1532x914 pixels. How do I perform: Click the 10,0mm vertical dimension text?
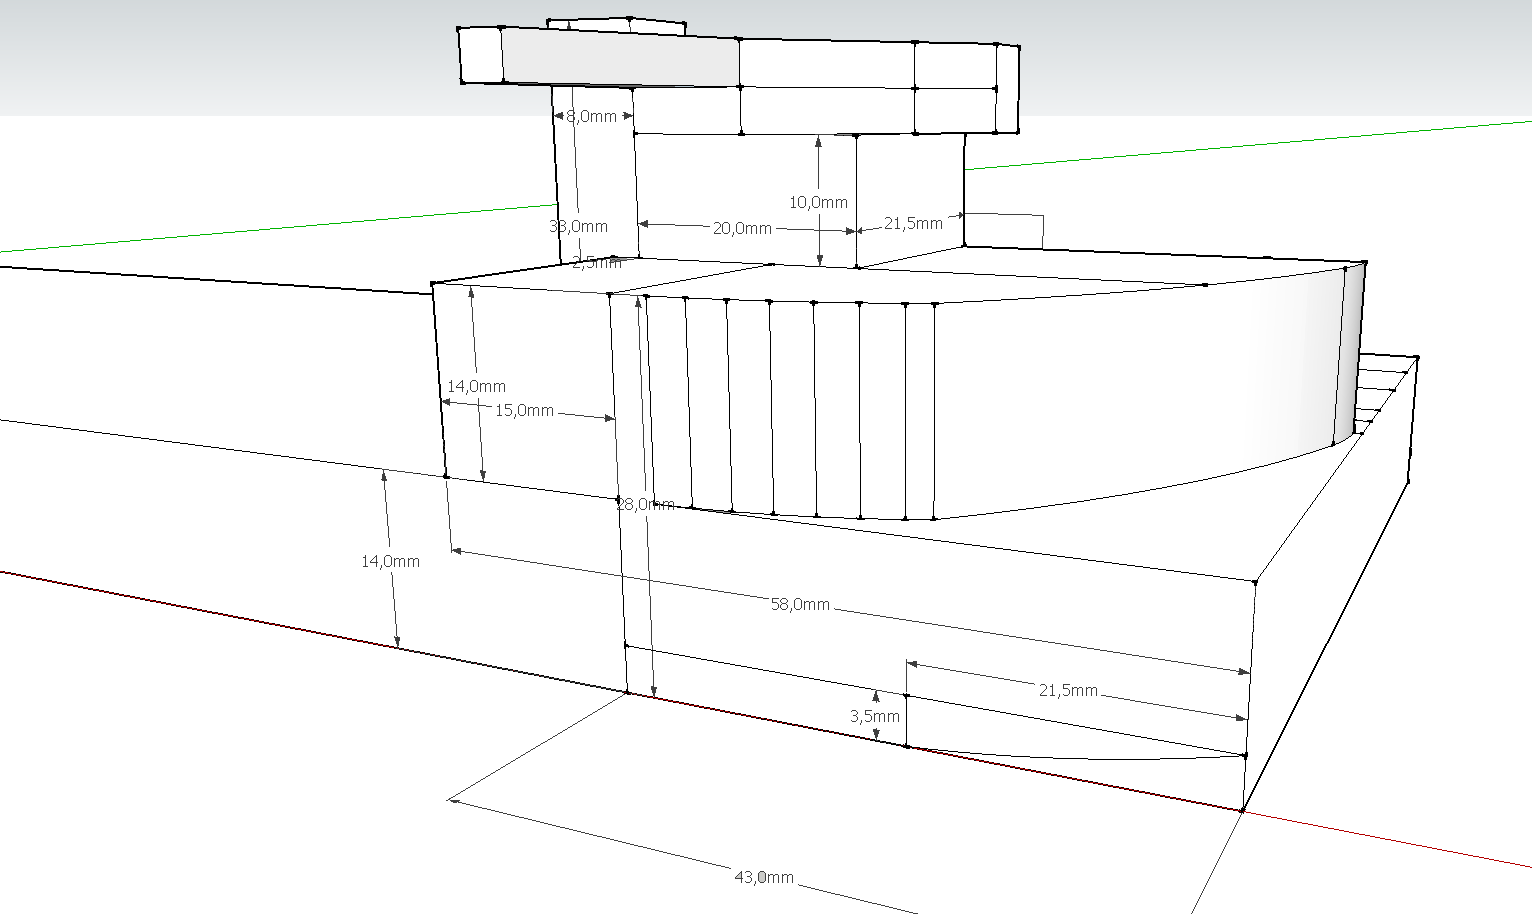point(818,202)
